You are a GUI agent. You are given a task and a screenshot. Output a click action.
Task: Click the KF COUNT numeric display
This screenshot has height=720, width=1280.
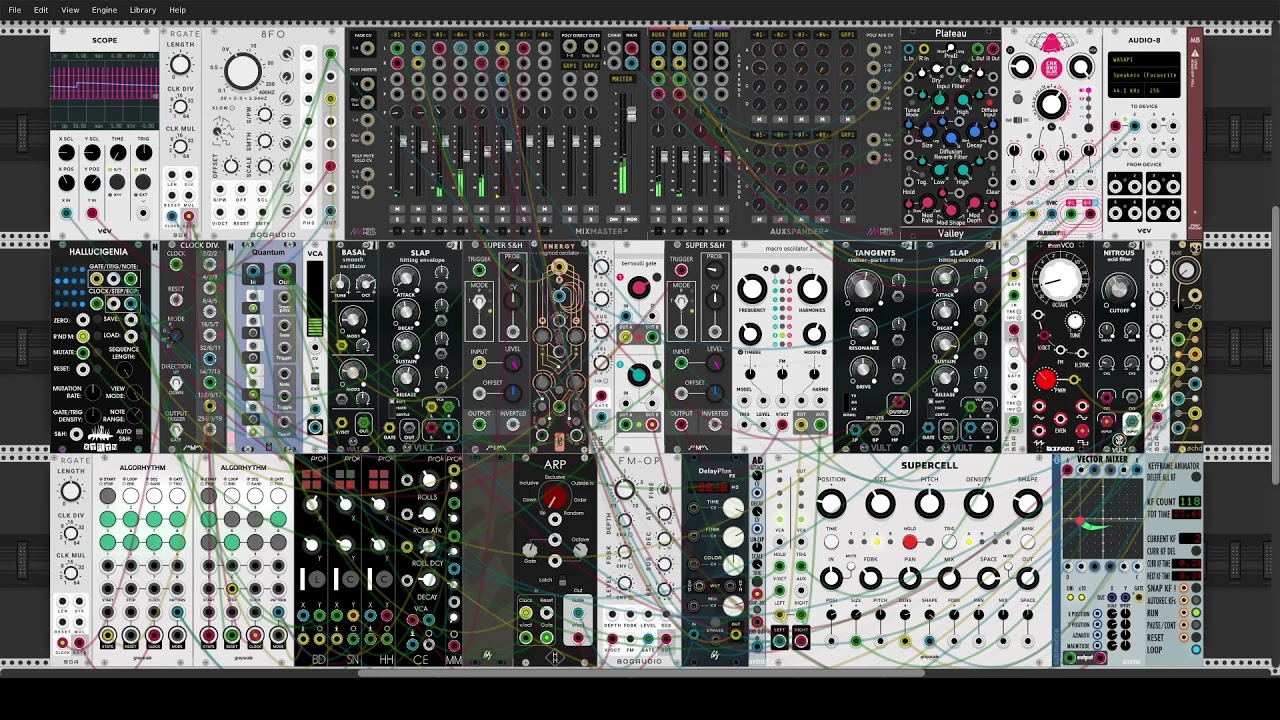click(1189, 501)
